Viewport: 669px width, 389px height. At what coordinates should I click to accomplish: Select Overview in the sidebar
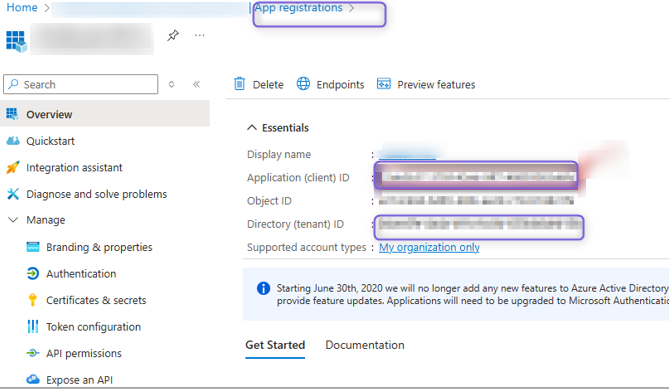[x=105, y=114]
